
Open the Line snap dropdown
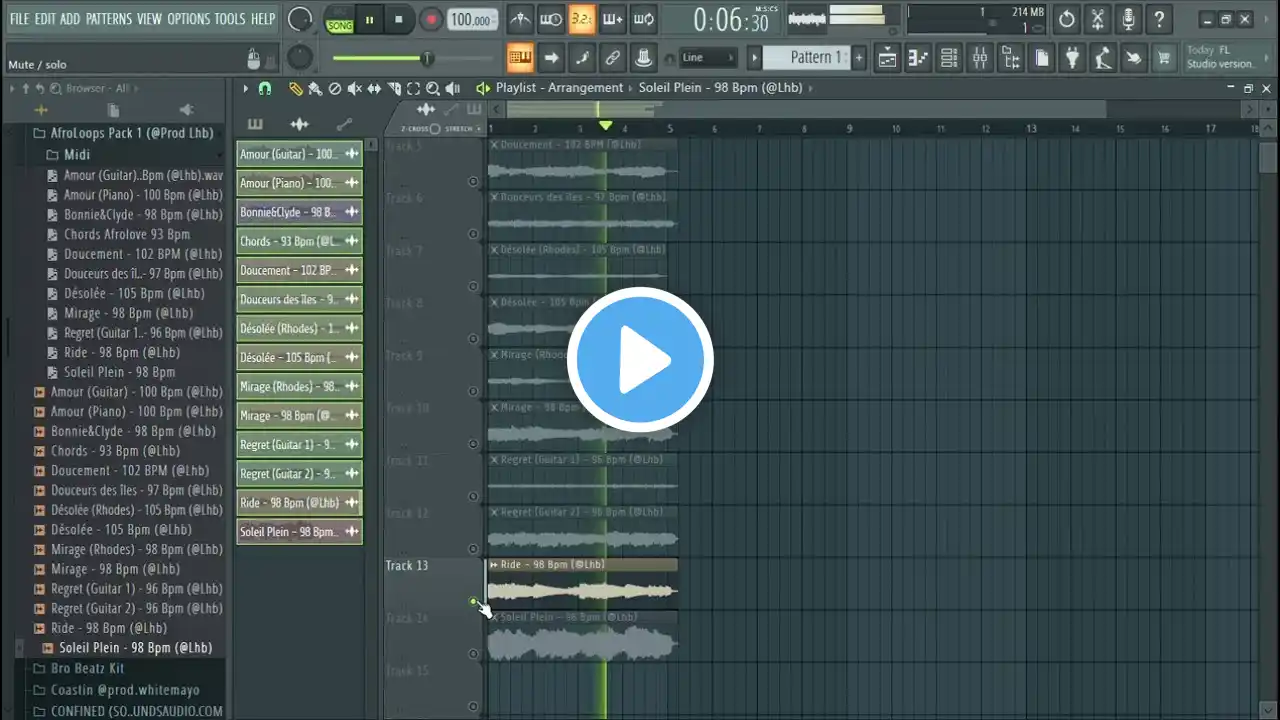pyautogui.click(x=708, y=58)
